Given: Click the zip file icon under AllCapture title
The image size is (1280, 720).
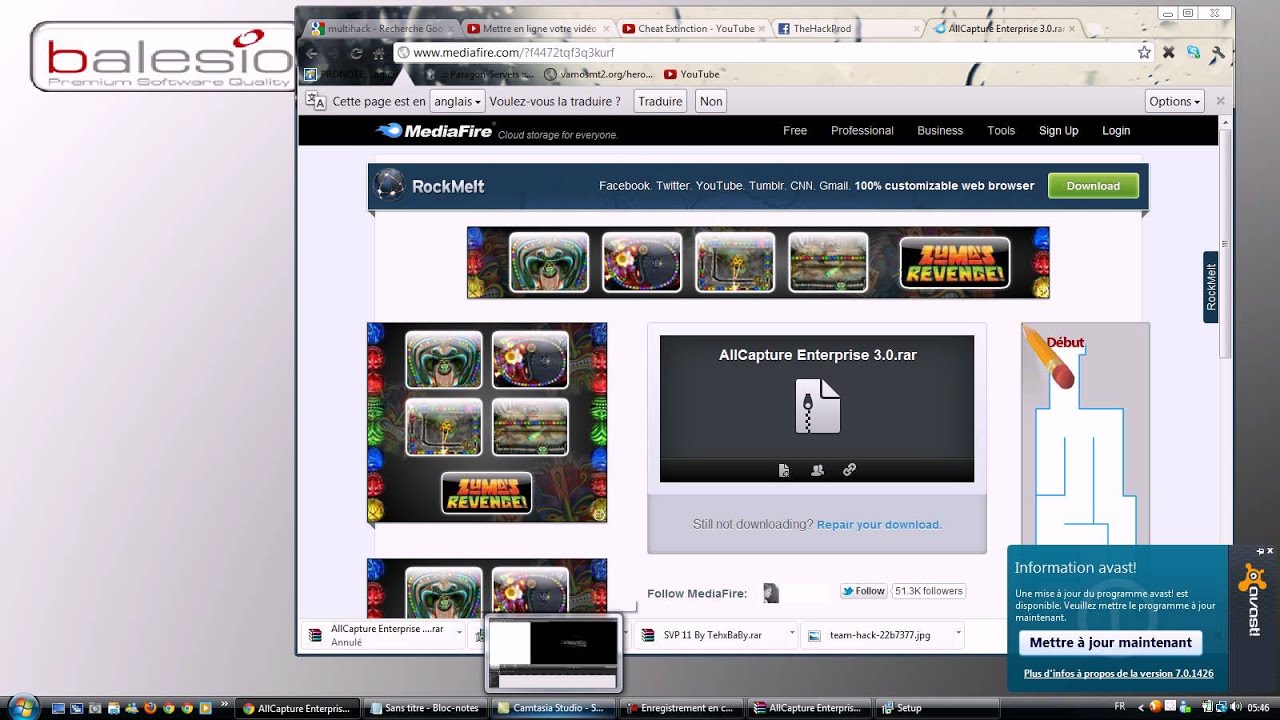Looking at the screenshot, I should pos(817,406).
